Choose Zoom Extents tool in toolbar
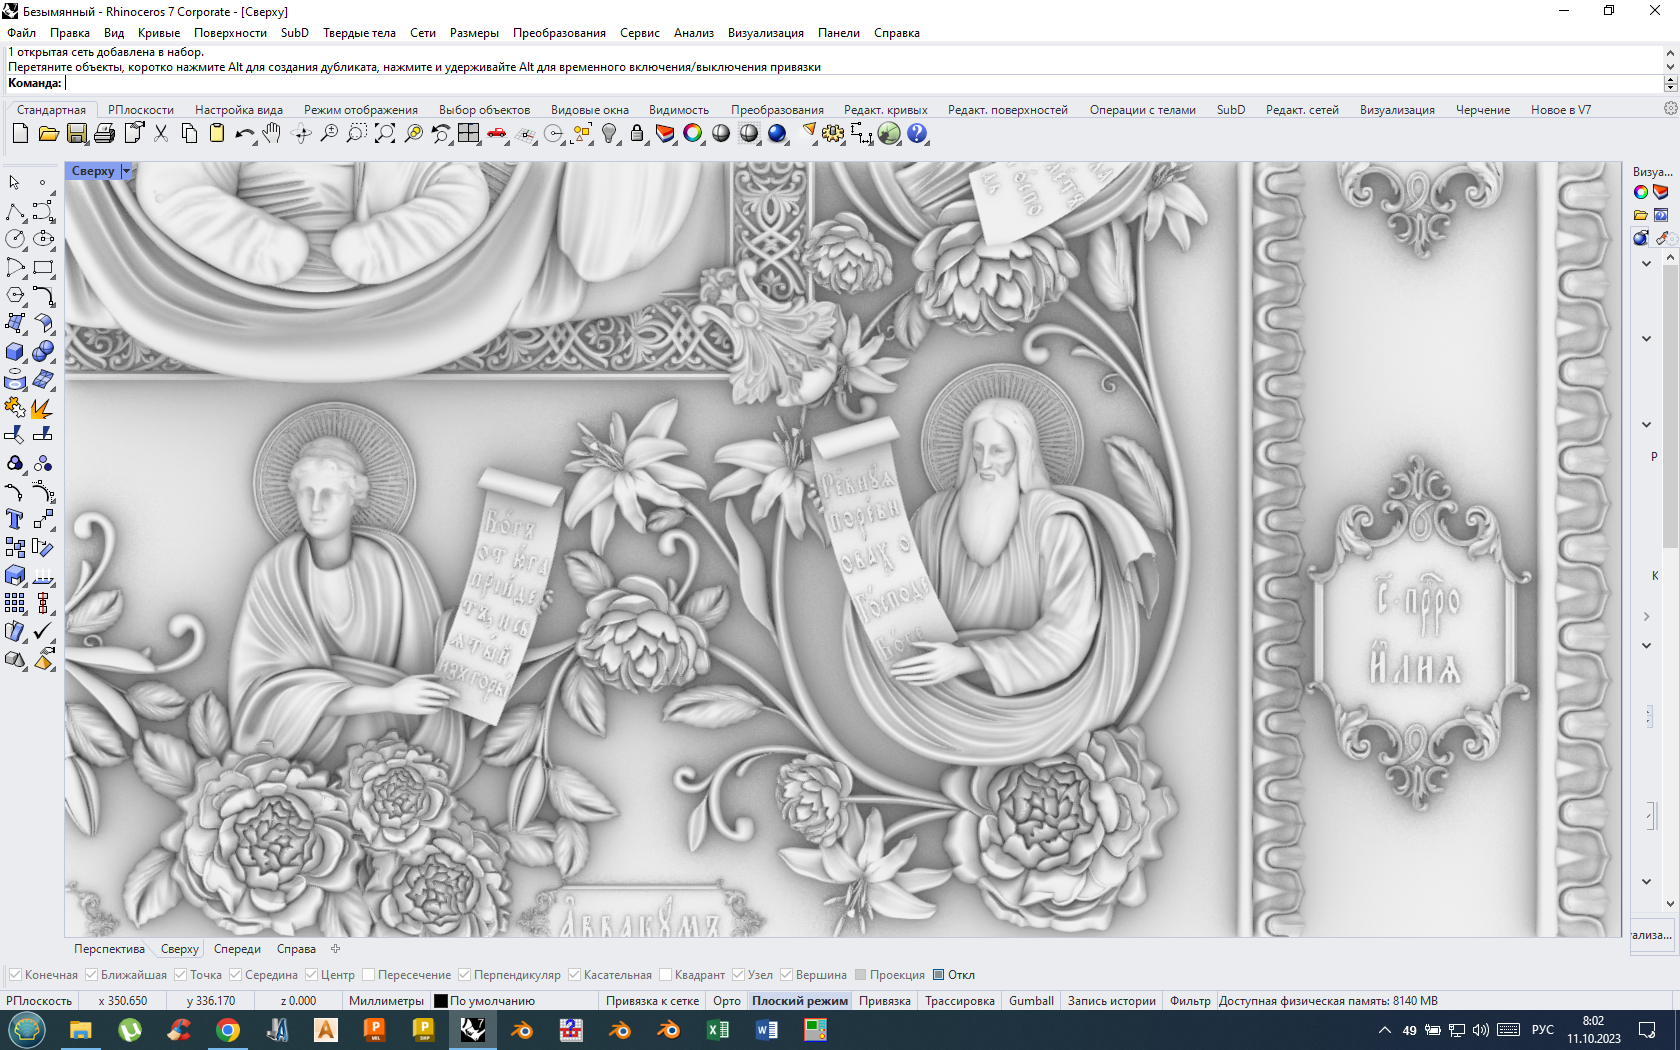Viewport: 1680px width, 1050px height. point(385,133)
